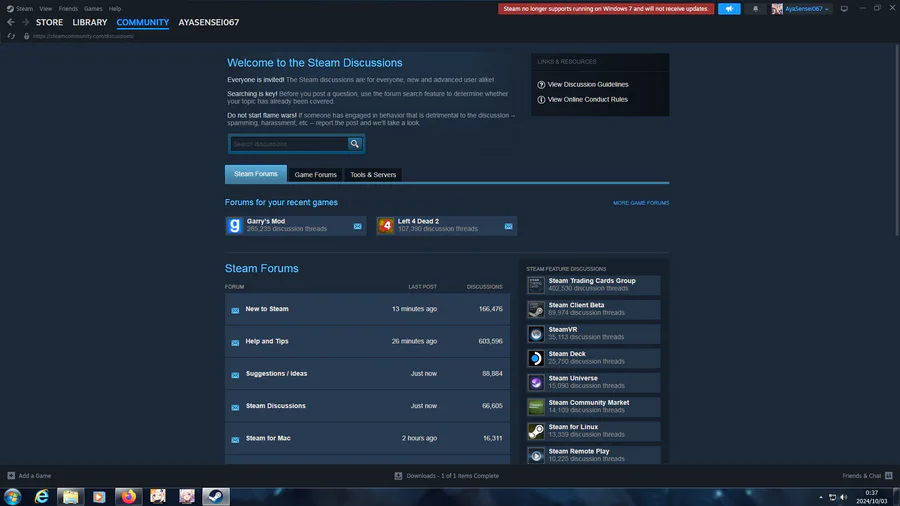Click envelope icon next to Garry's Mod

tap(358, 226)
